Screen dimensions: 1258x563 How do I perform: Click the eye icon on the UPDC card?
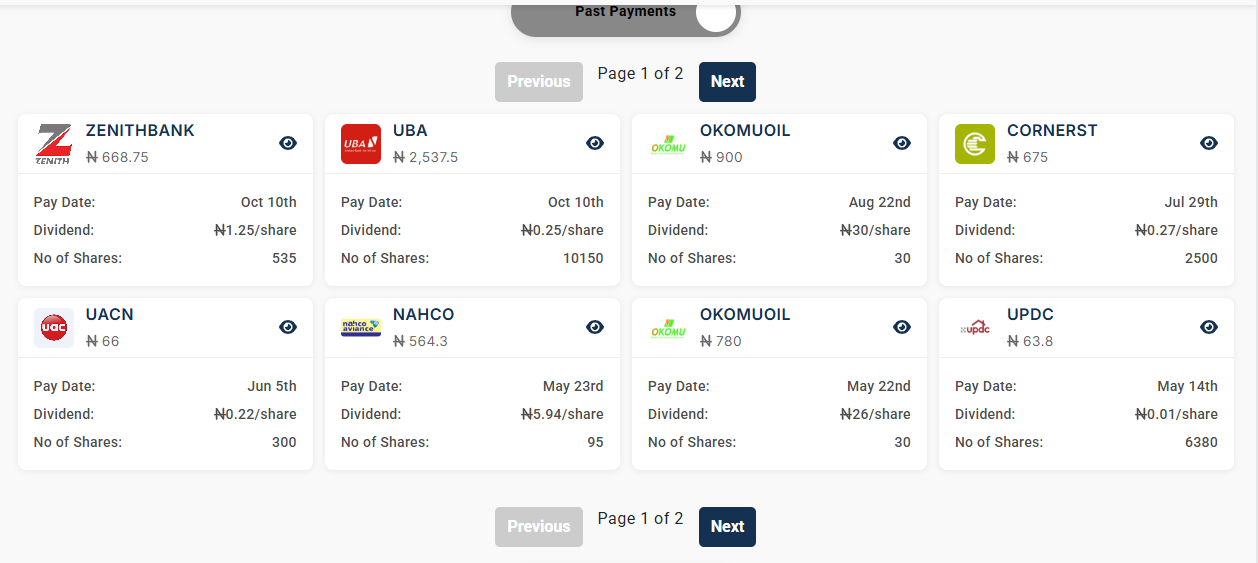1209,327
